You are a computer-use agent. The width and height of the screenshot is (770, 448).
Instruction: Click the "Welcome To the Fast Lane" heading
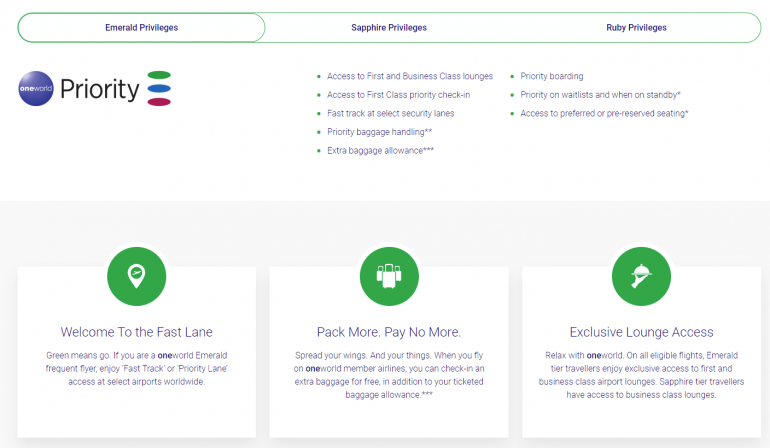[x=136, y=332]
